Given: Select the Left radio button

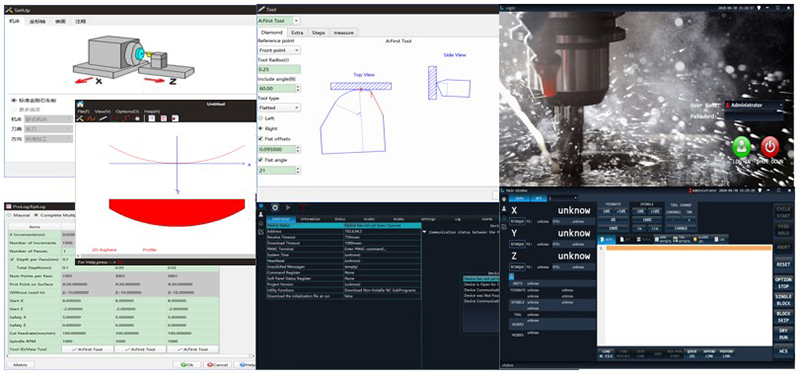Looking at the screenshot, I should point(261,118).
